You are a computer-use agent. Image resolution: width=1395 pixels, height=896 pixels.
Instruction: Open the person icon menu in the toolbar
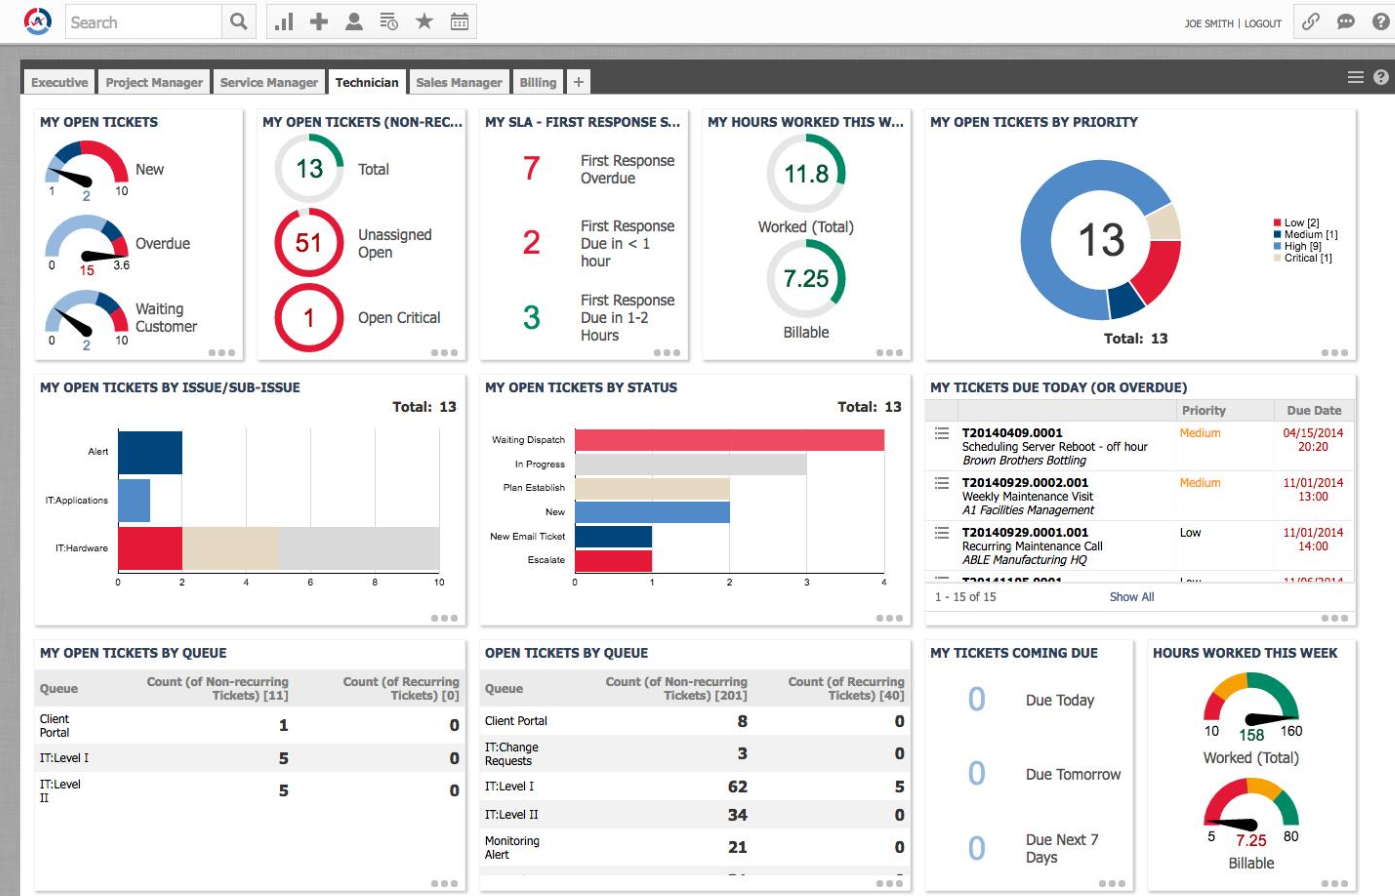pos(354,21)
